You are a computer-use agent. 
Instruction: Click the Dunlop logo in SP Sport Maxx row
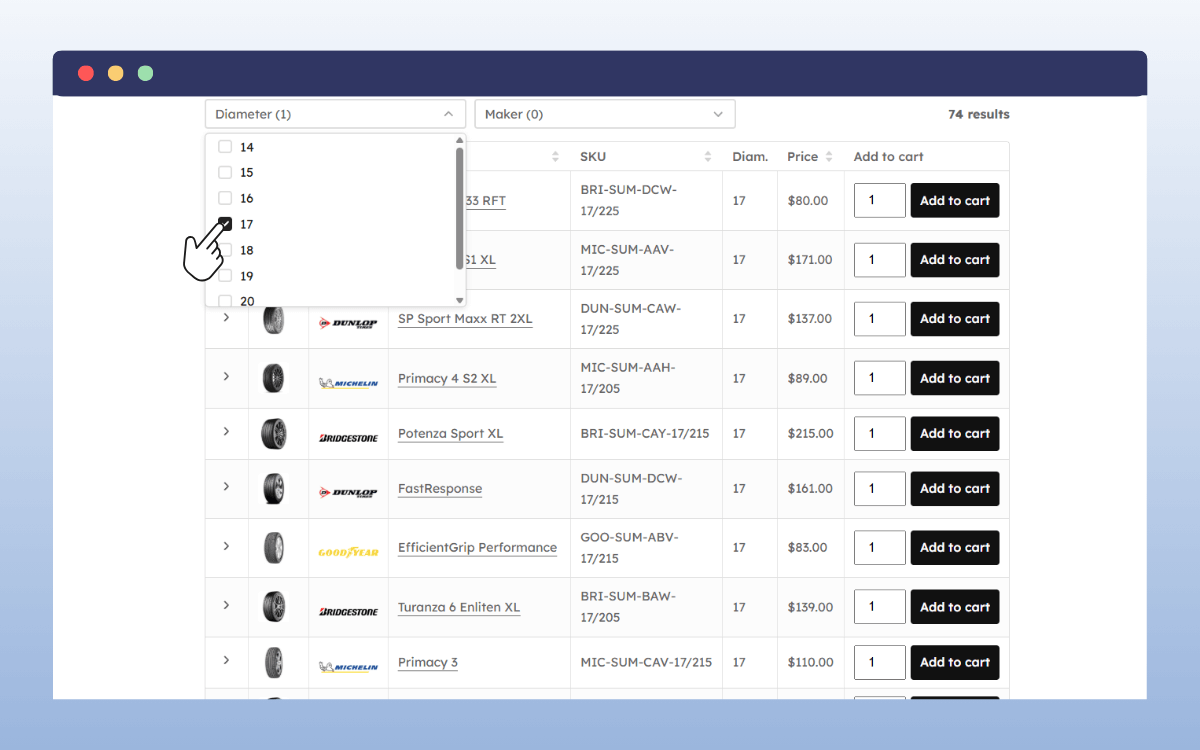[x=348, y=322]
